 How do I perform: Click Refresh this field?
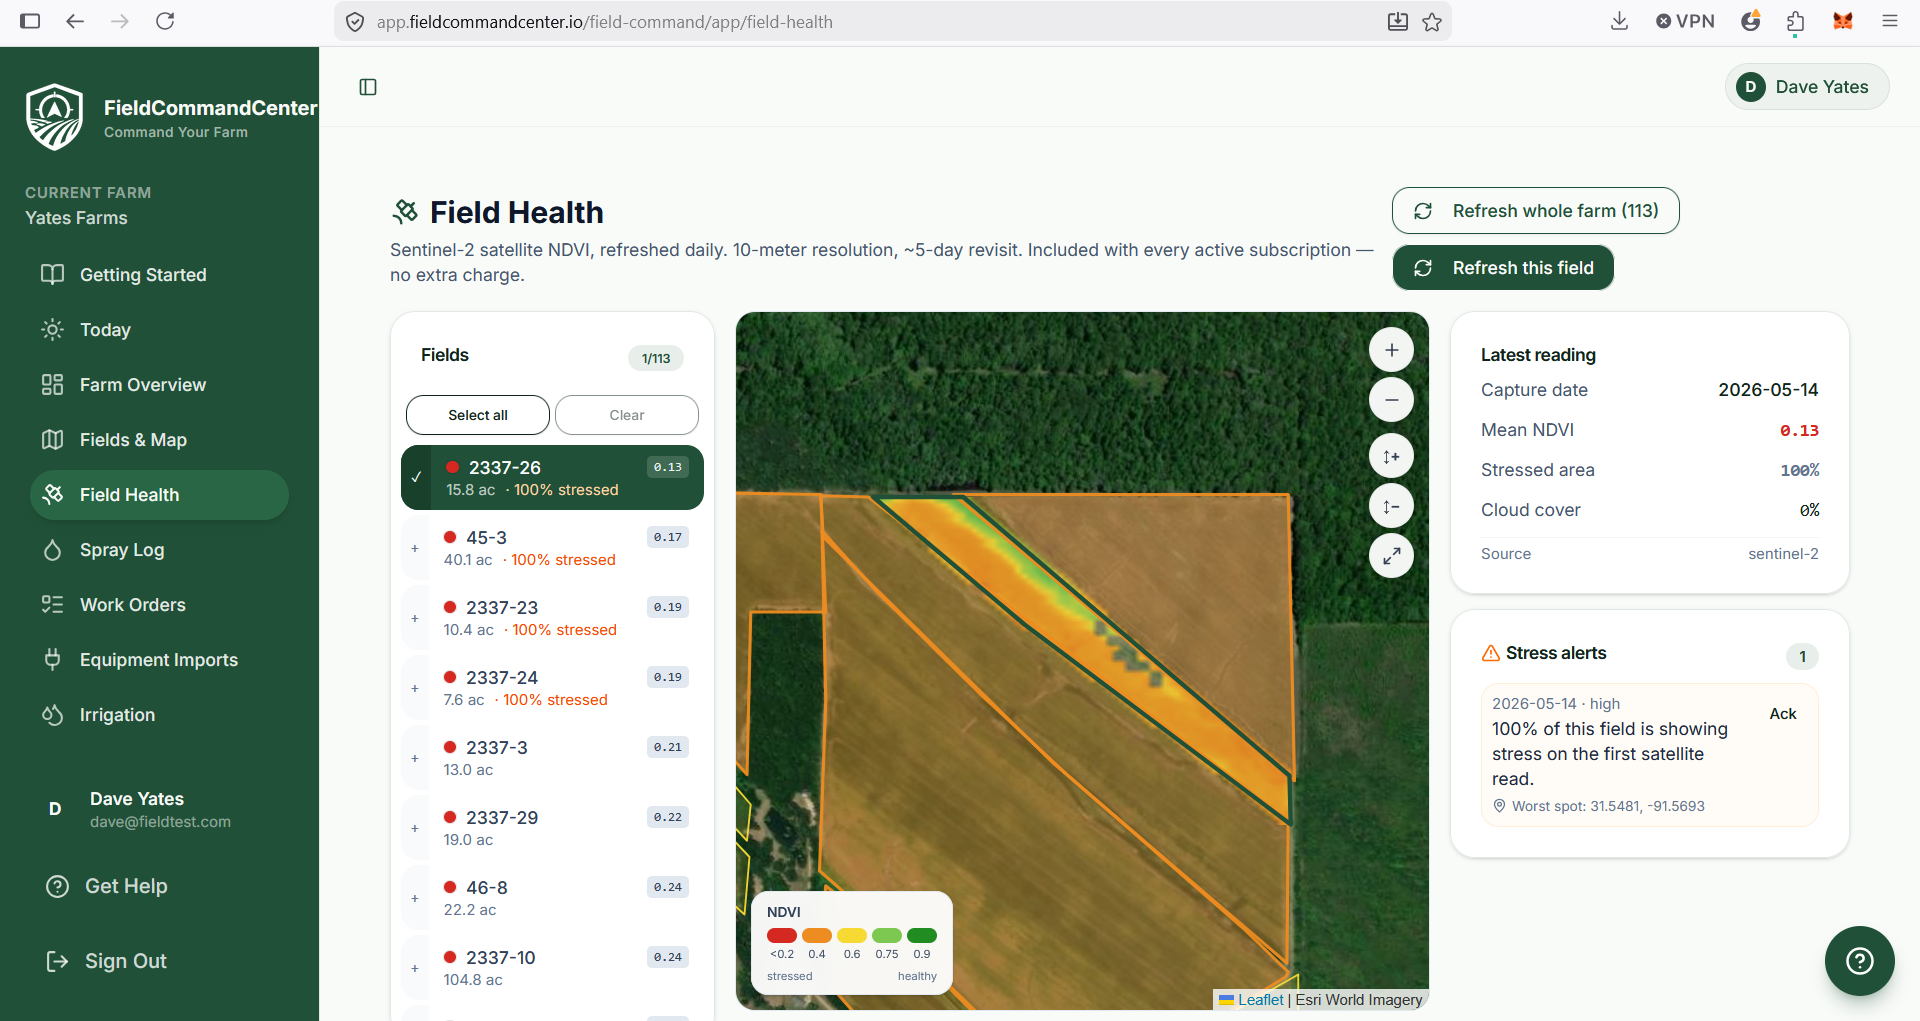point(1503,268)
